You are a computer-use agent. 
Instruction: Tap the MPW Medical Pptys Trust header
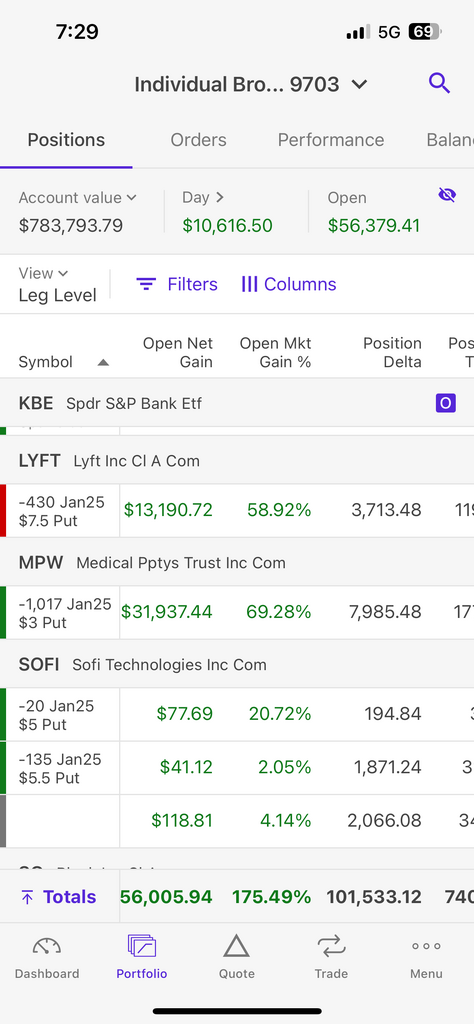[x=237, y=562]
